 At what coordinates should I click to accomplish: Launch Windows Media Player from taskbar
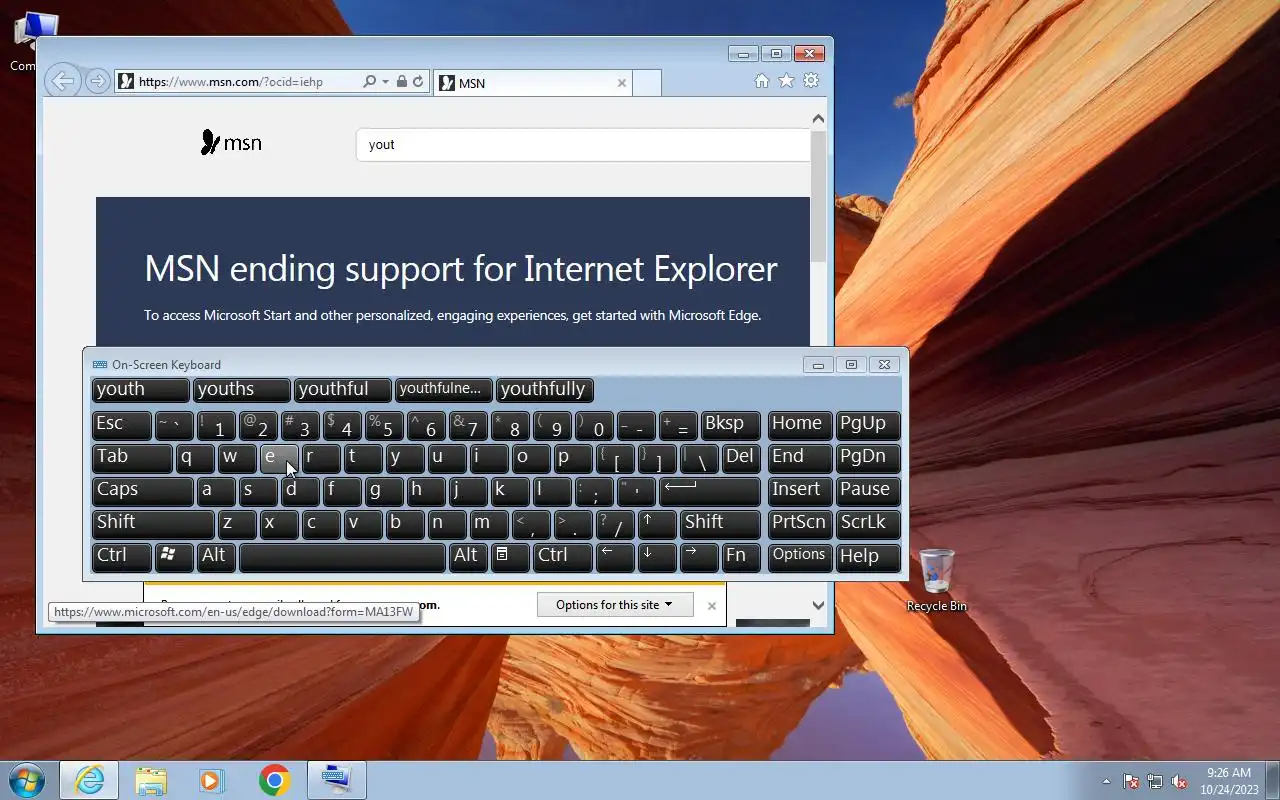(x=212, y=780)
